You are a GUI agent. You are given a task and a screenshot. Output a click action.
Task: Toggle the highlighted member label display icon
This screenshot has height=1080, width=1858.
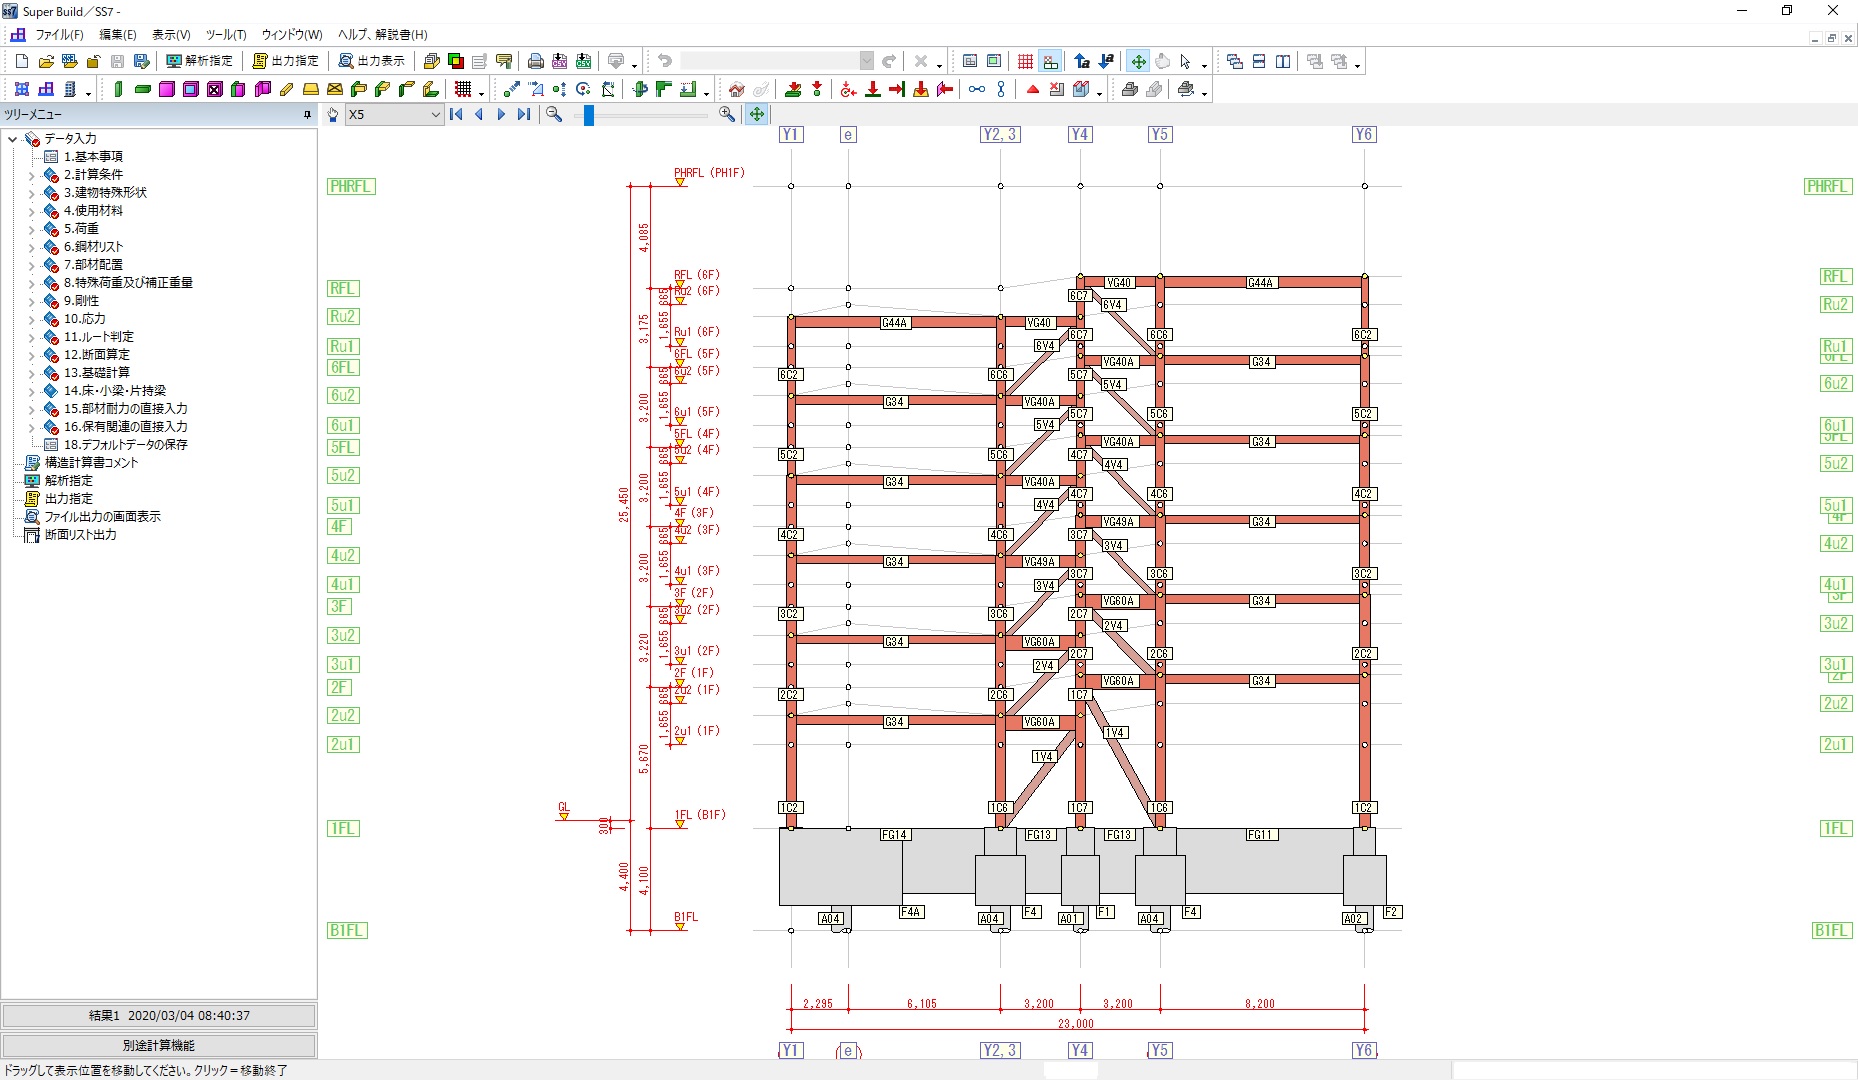(1050, 62)
